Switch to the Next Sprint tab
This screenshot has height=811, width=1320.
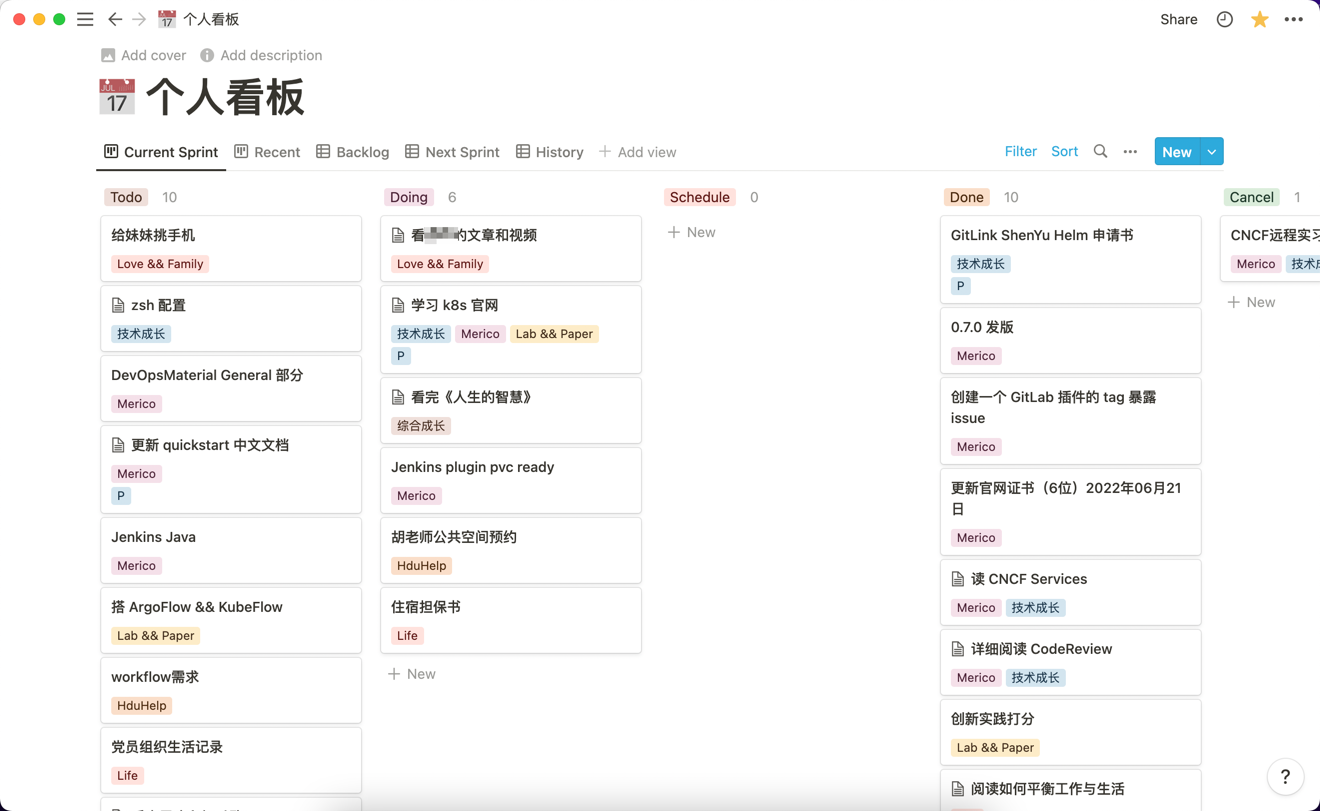point(452,151)
